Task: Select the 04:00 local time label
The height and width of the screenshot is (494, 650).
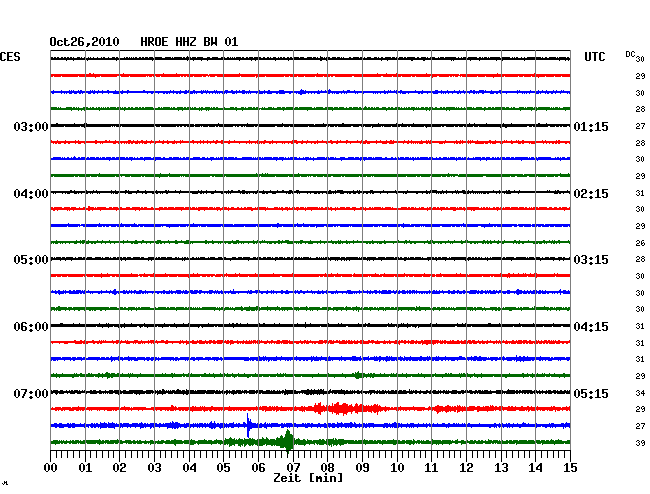Action: click(x=31, y=194)
